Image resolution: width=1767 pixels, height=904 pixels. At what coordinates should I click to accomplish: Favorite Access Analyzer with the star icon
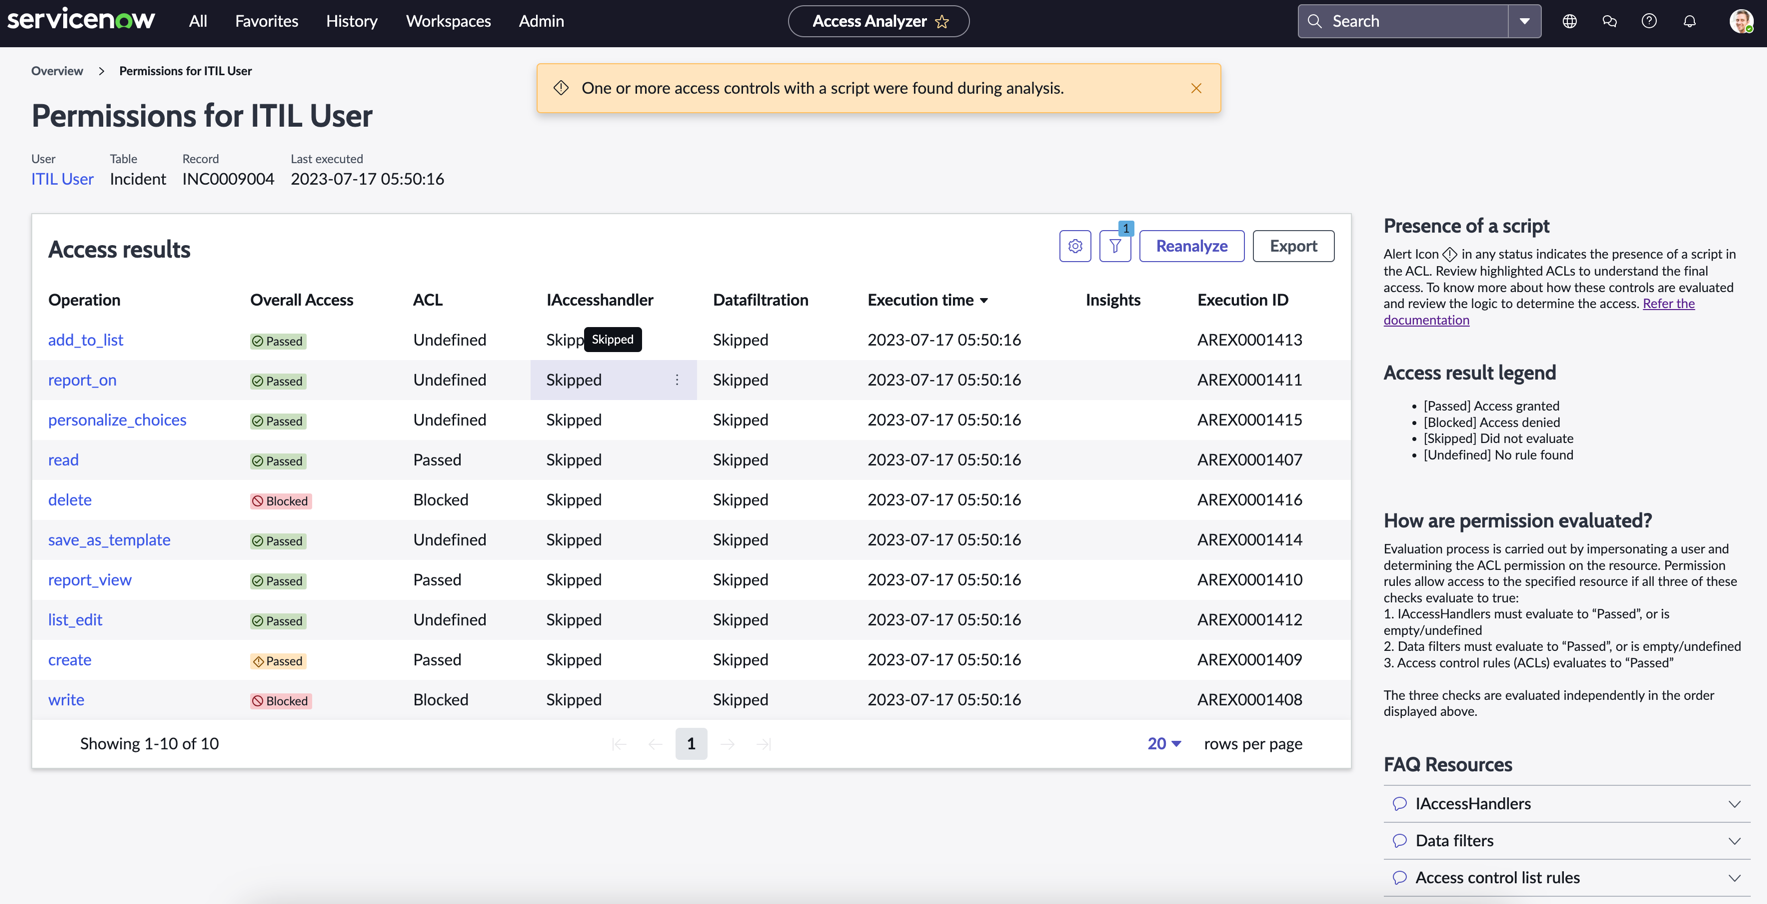[942, 21]
